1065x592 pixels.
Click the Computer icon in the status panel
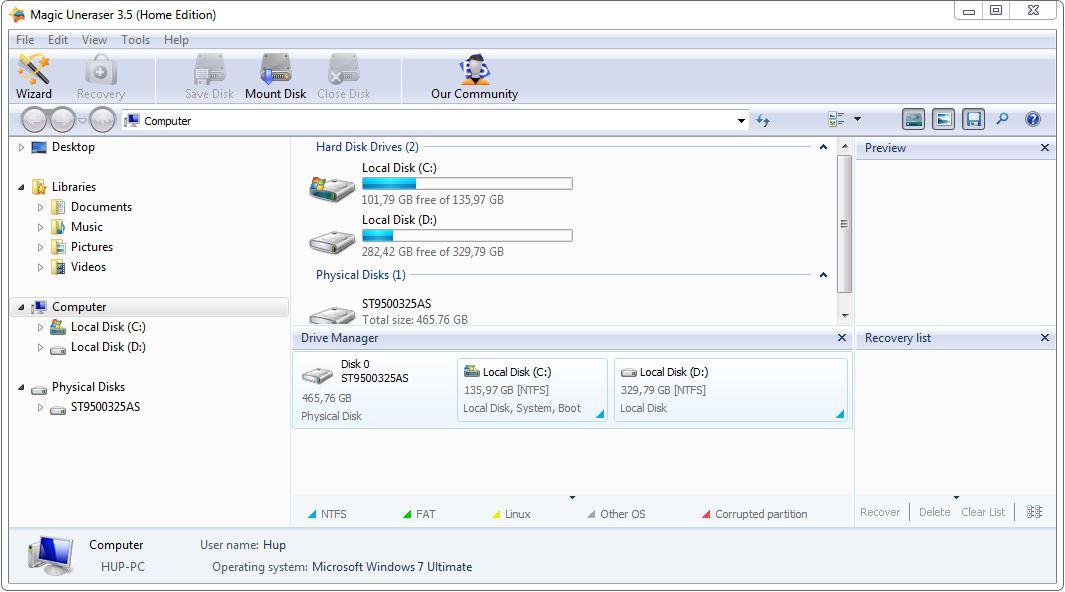tap(51, 555)
